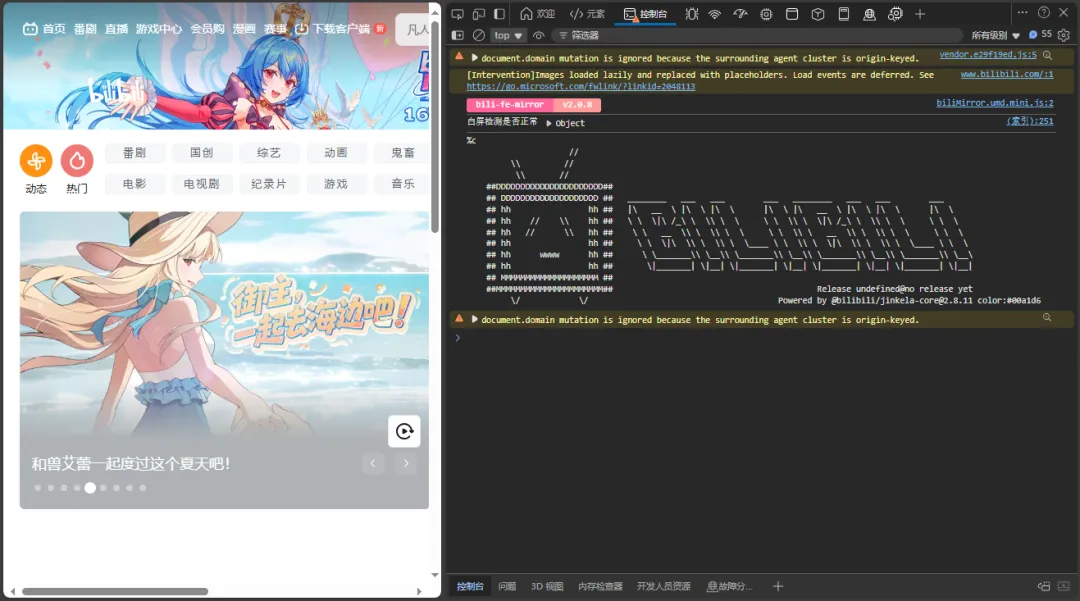Screen dimensions: 1080x601
Task: Open the 开发人员资源 drawer tab
Action: click(x=663, y=587)
